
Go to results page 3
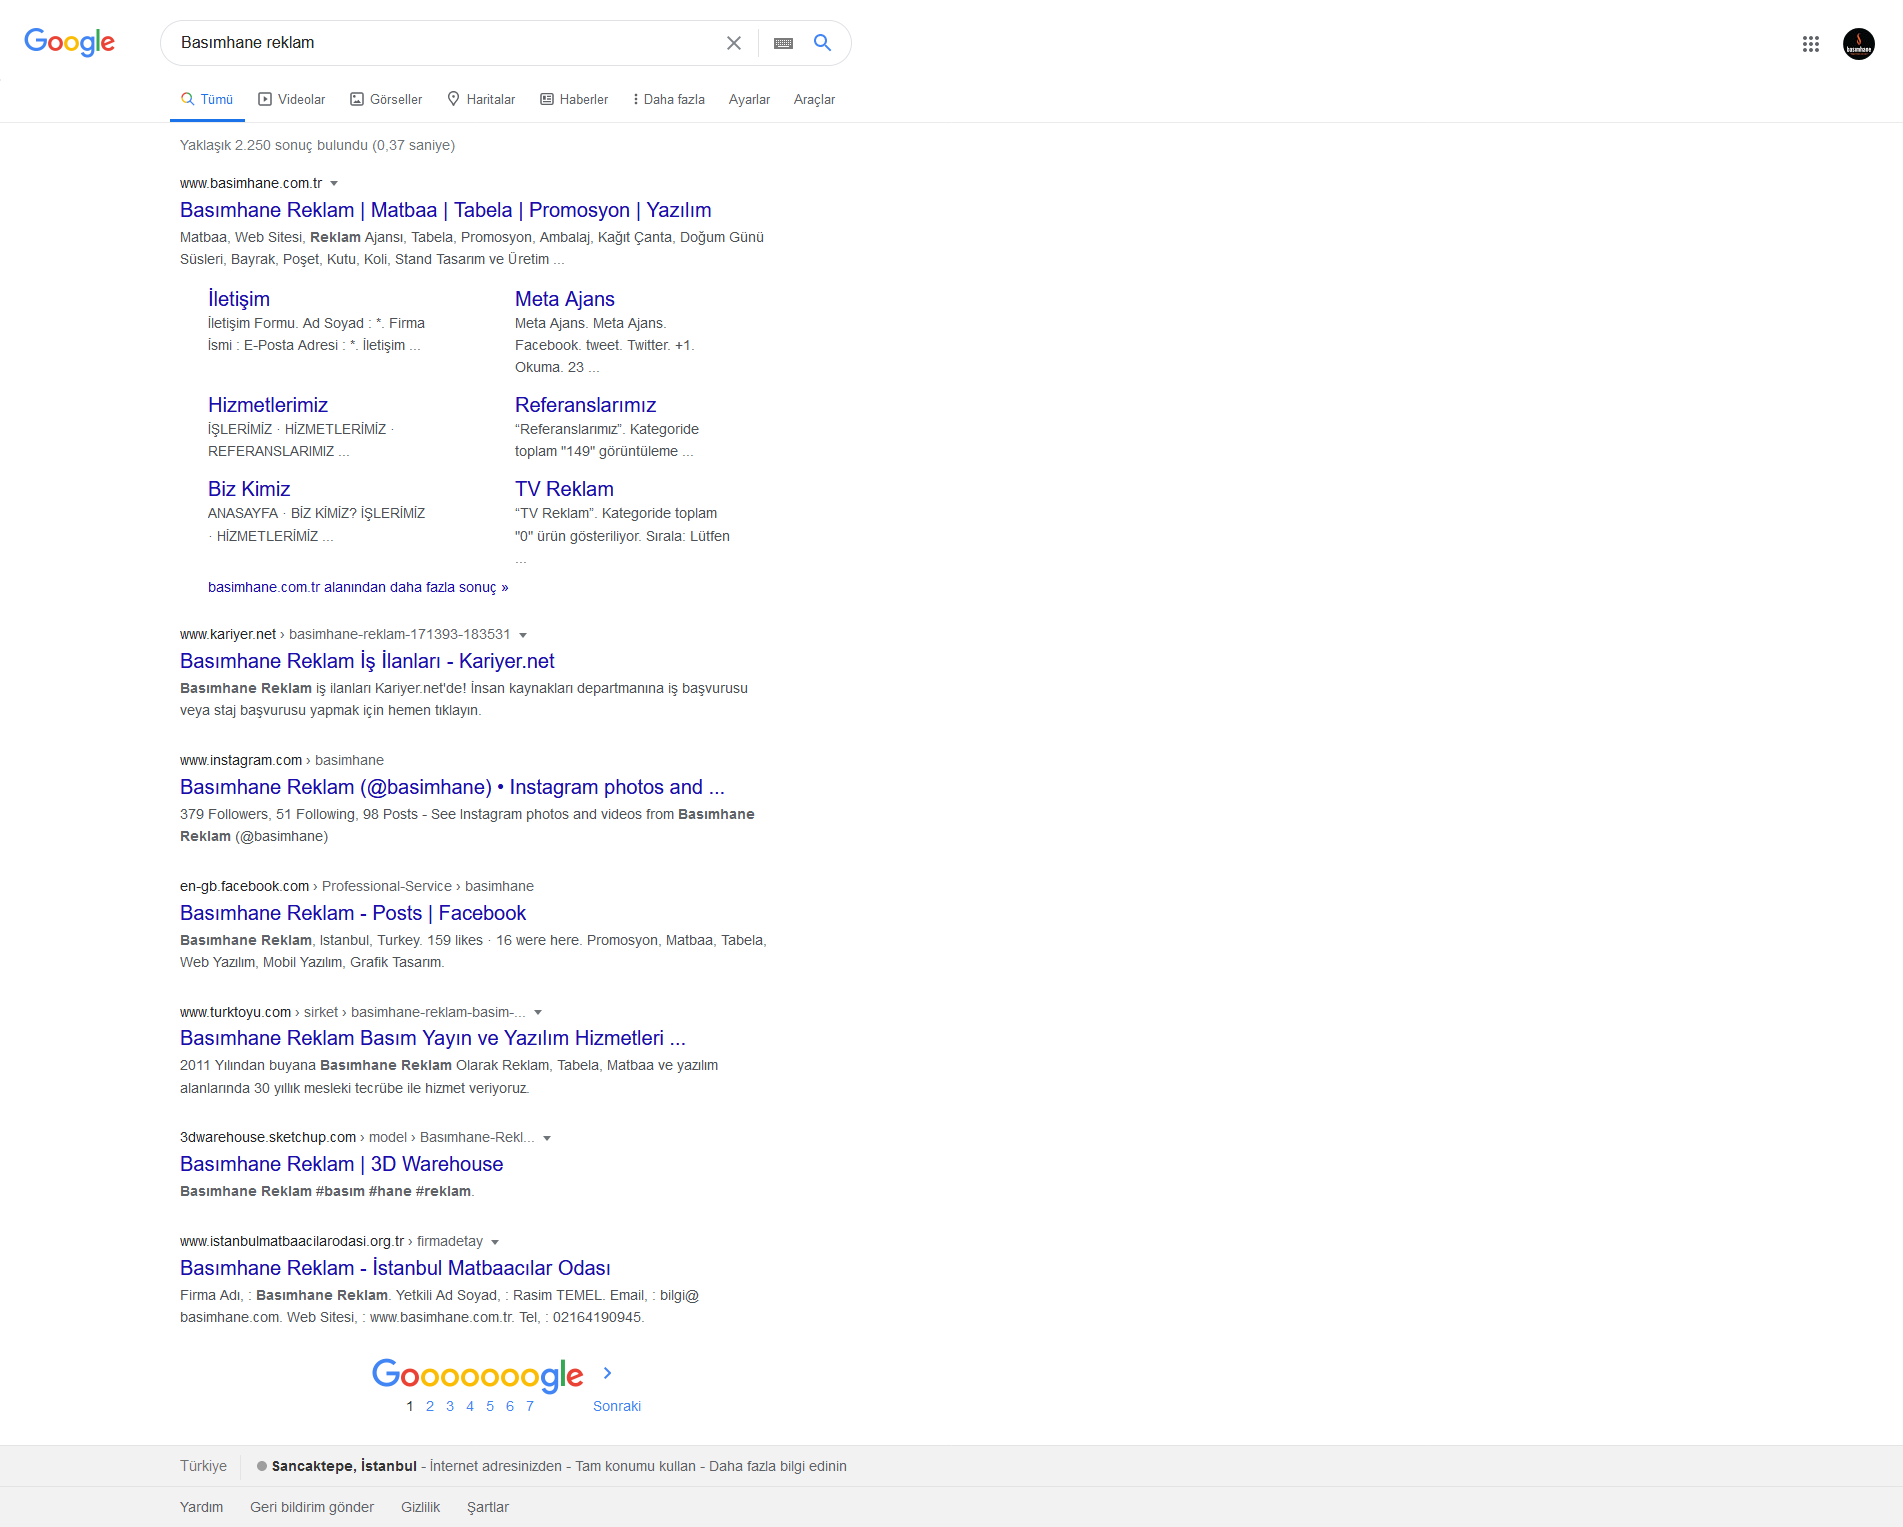[450, 1406]
